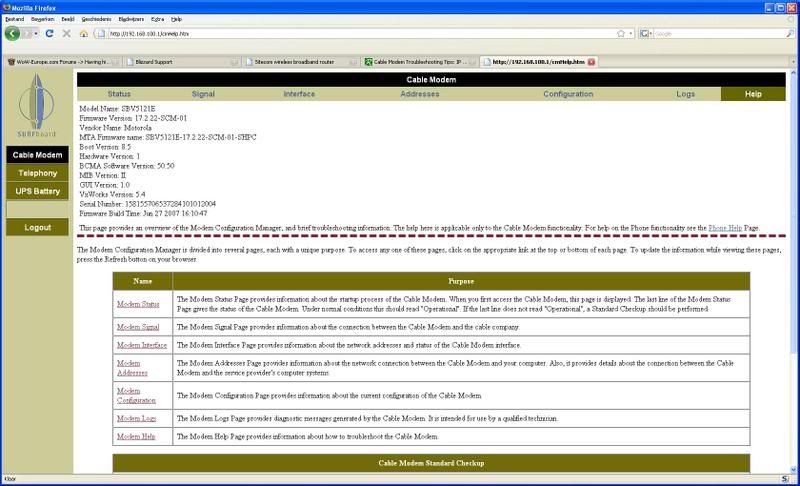Open the Signal page in the modem navigation
800x486 pixels.
203,93
